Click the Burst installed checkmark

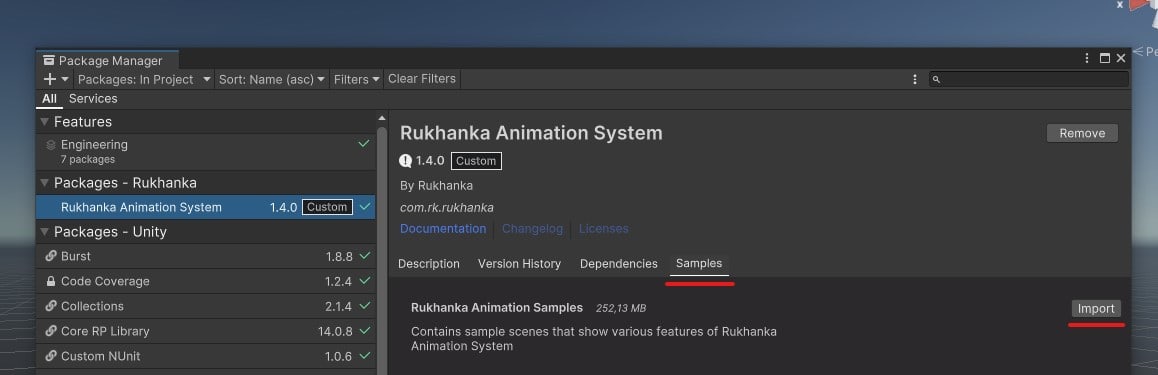(364, 256)
